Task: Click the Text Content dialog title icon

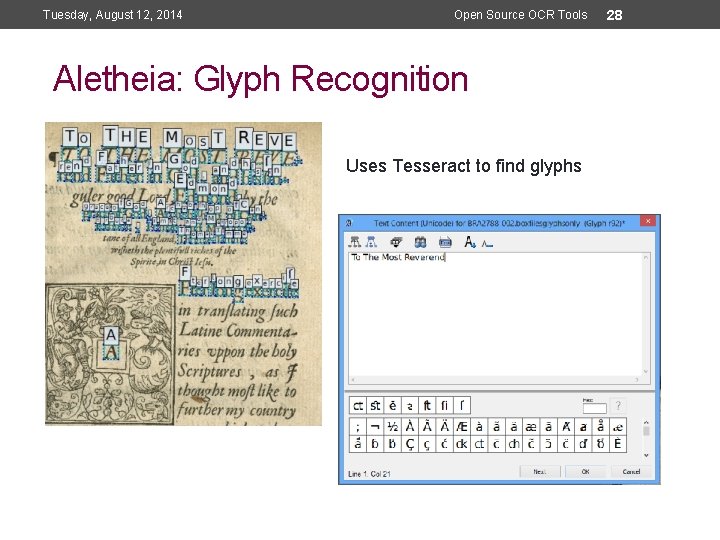Action: pos(349,223)
